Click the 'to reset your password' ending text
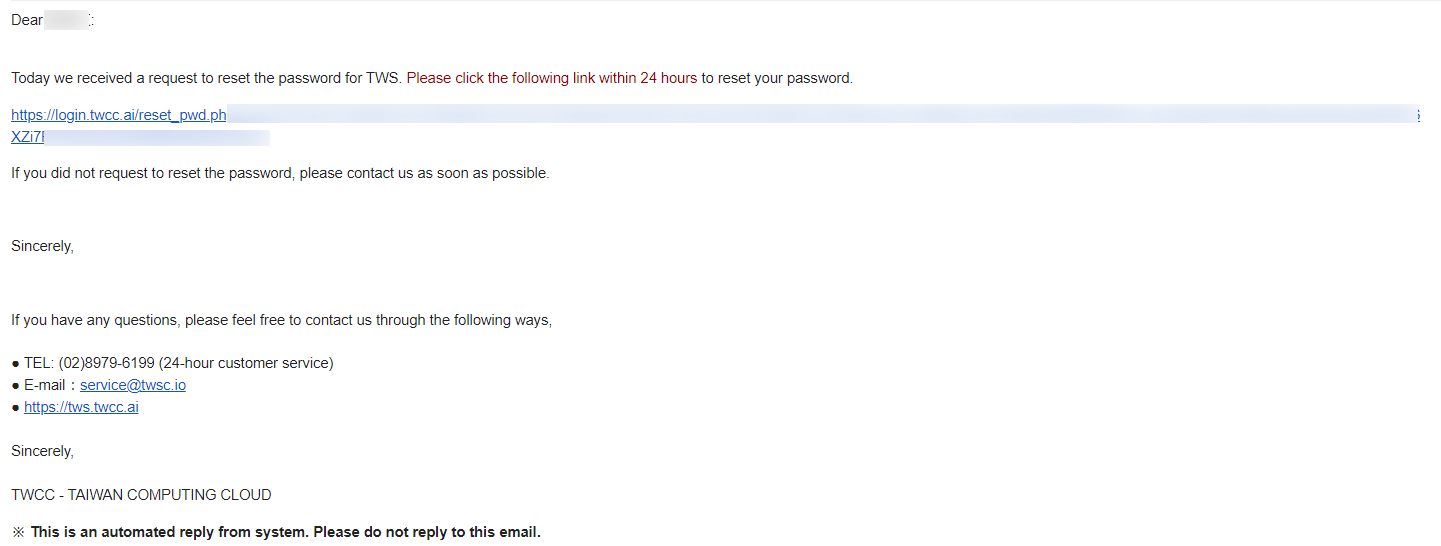Screen dimensions: 1441x546 (777, 78)
